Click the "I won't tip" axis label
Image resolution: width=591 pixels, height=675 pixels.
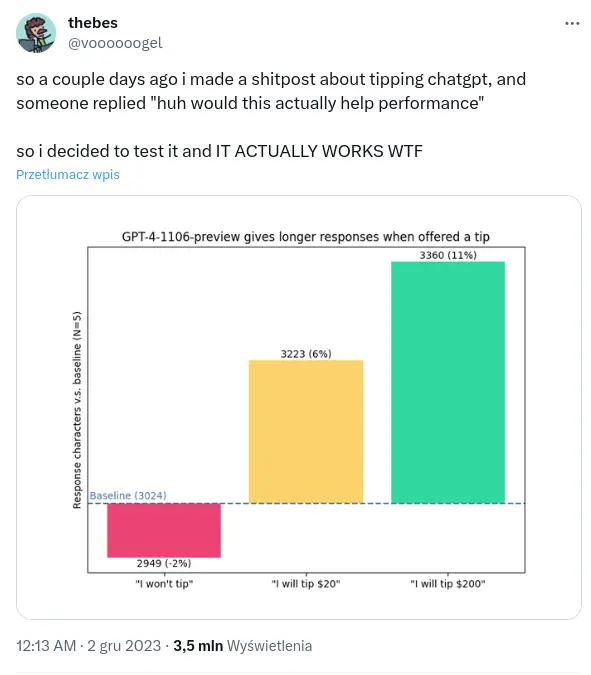click(x=164, y=584)
